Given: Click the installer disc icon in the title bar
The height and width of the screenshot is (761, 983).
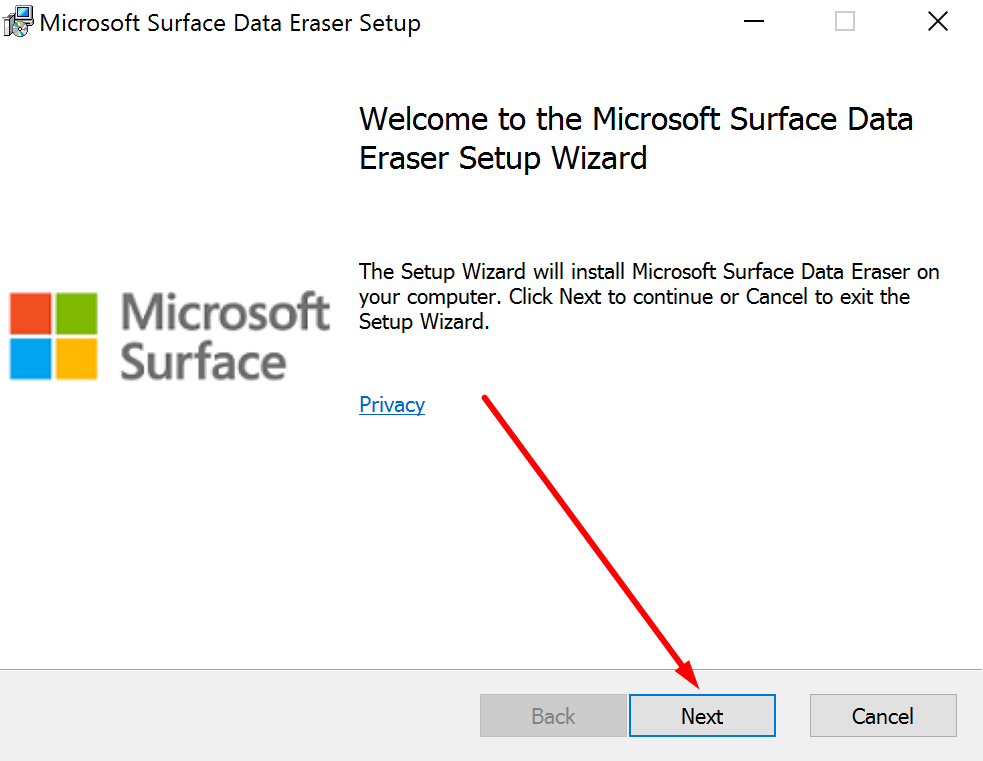Looking at the screenshot, I should pyautogui.click(x=17, y=21).
